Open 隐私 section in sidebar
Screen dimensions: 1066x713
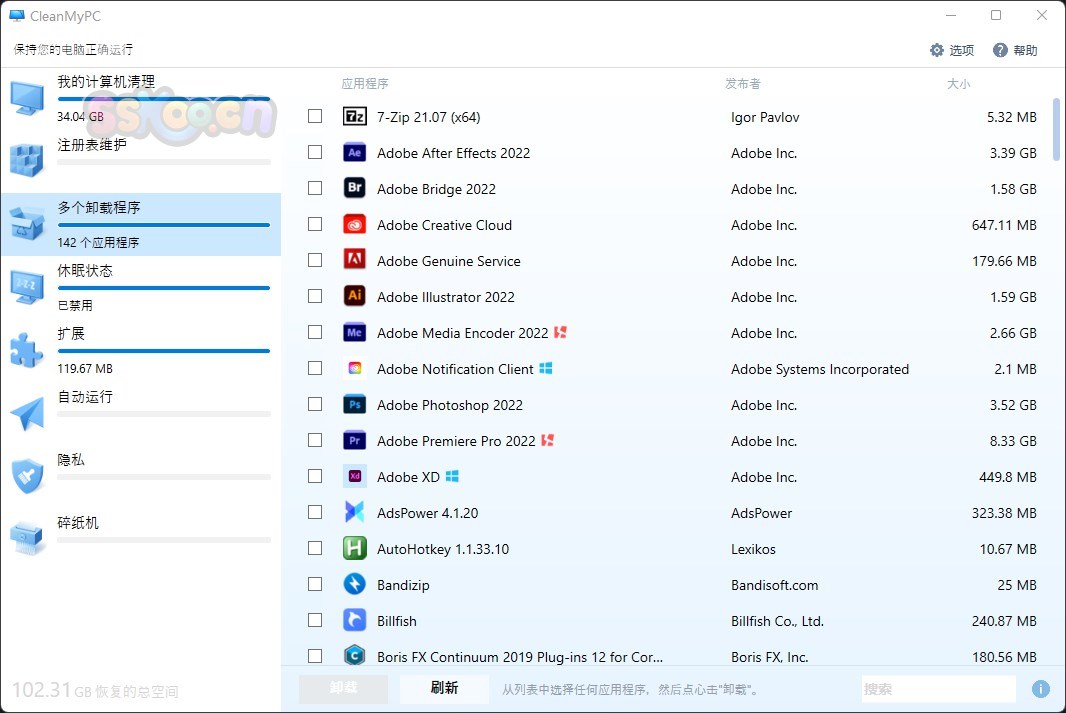pos(141,476)
